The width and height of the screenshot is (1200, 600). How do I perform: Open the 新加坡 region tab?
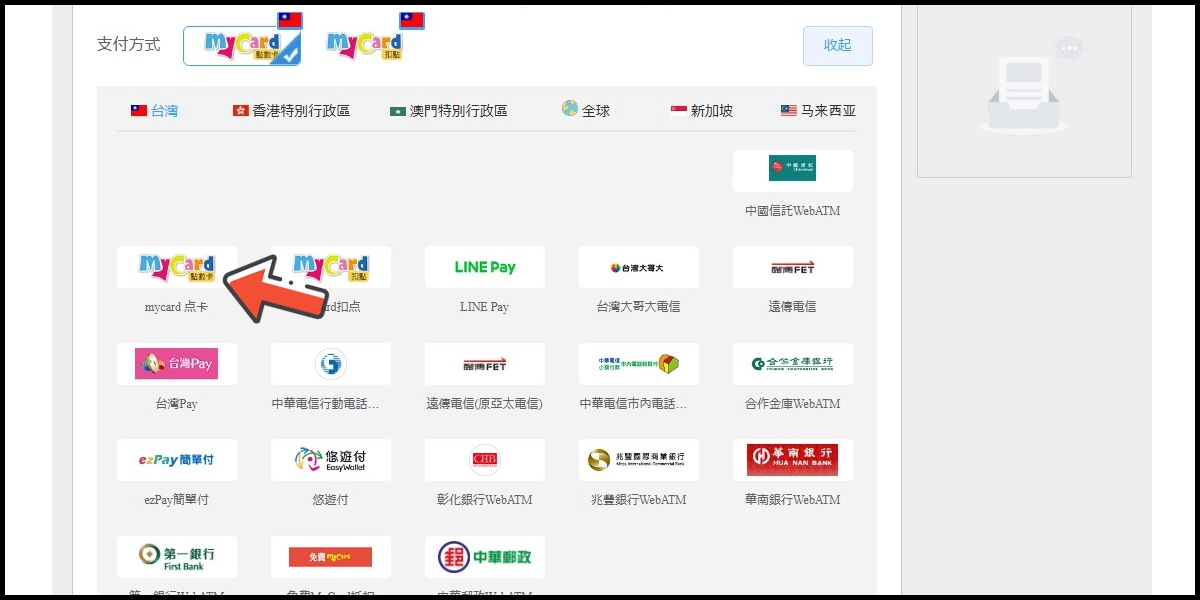click(x=702, y=111)
